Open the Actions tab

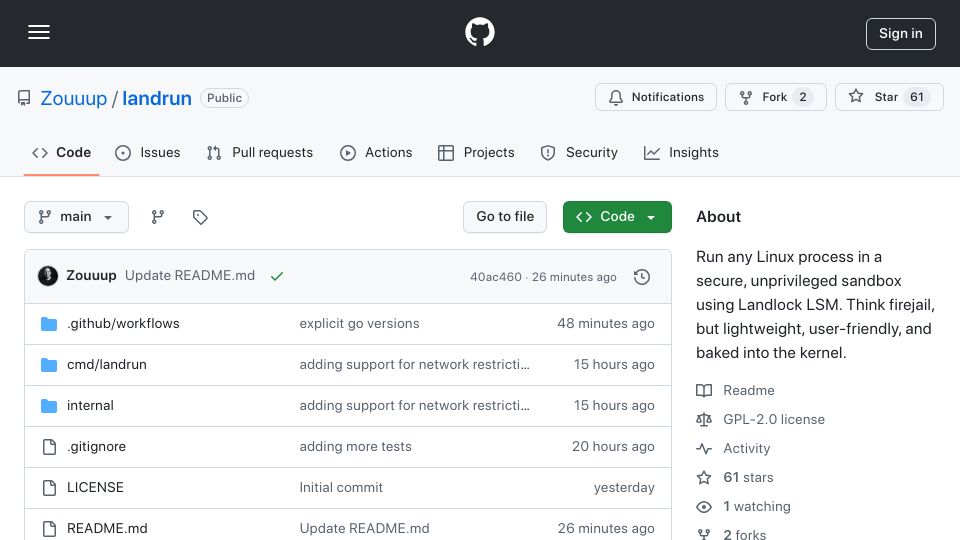(376, 152)
